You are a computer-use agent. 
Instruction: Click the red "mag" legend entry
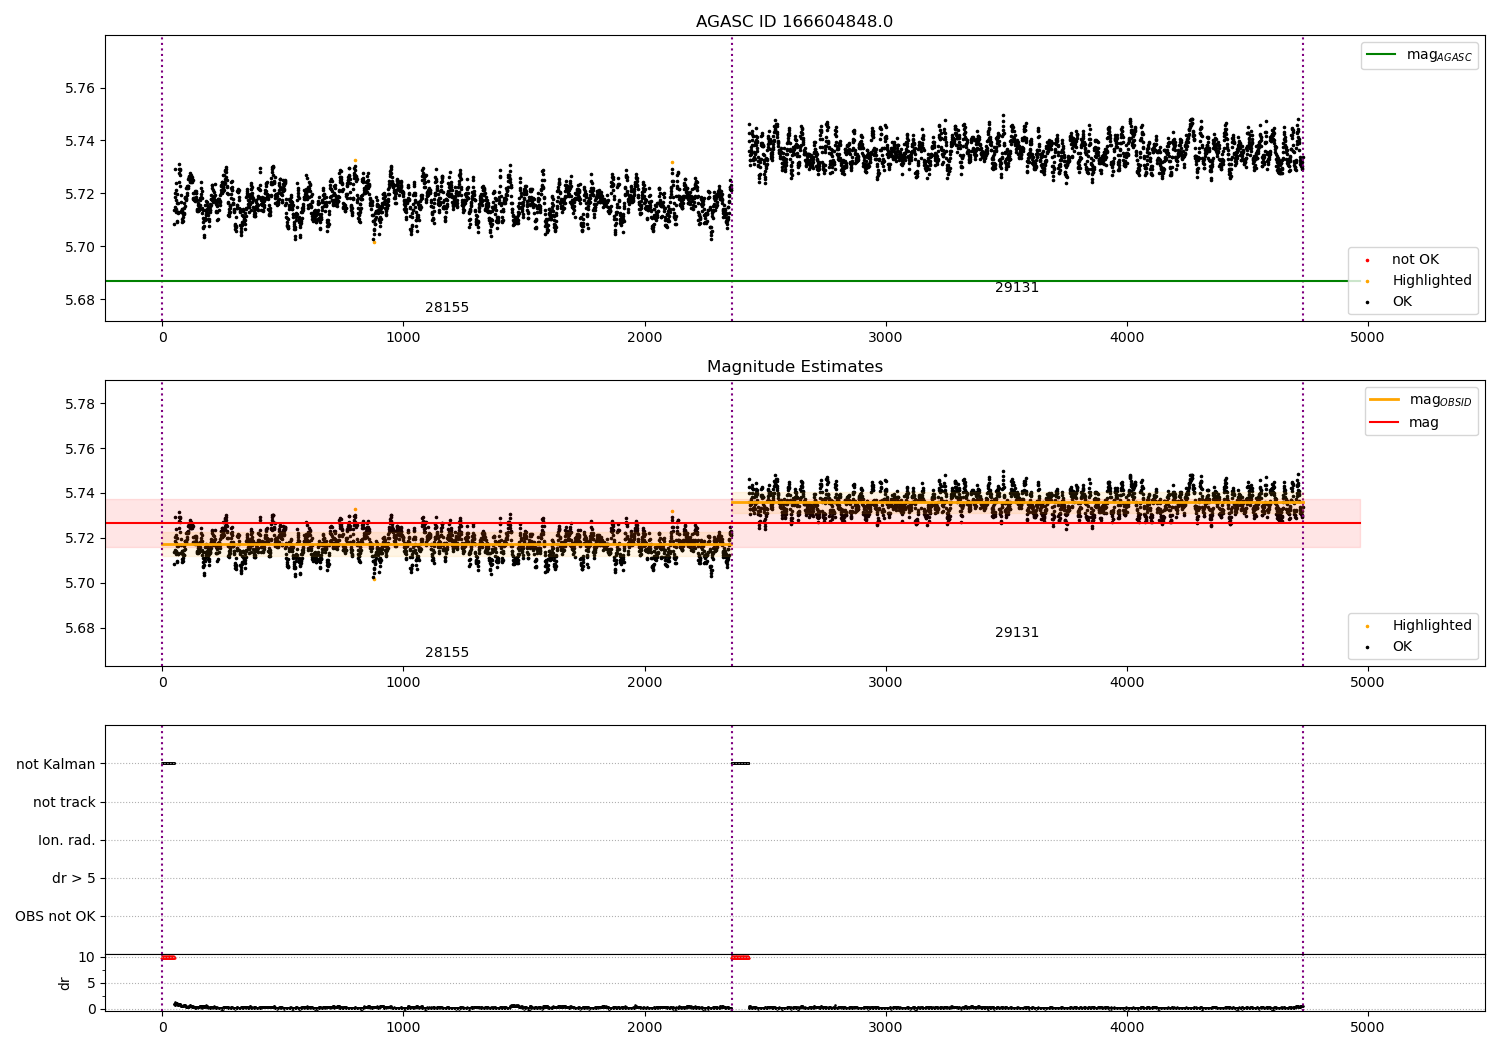click(1404, 423)
